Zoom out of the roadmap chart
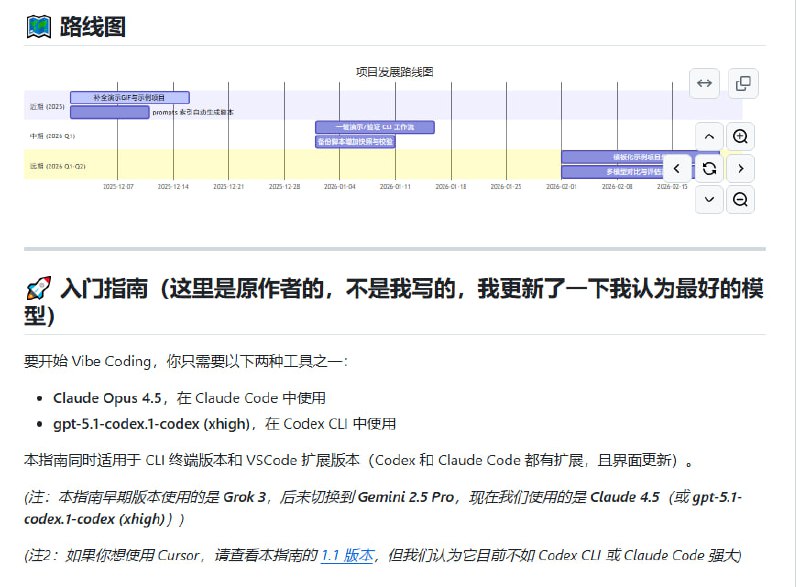This screenshot has height=587, width=800. [741, 199]
